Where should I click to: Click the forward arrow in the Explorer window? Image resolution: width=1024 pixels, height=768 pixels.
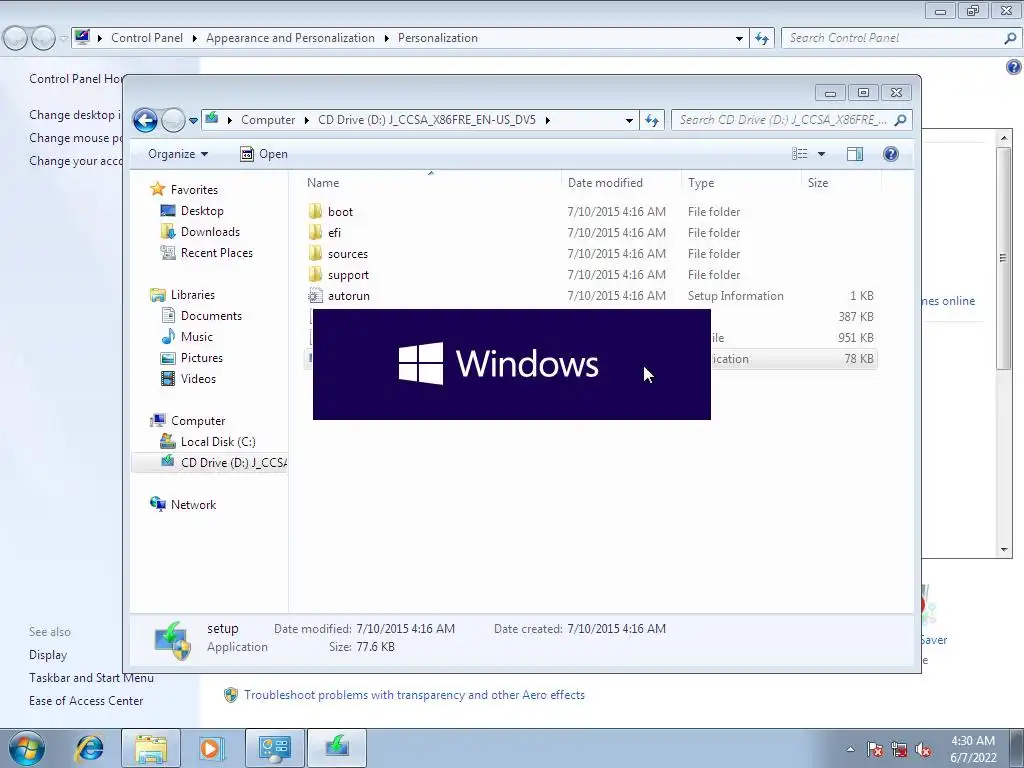click(x=173, y=120)
